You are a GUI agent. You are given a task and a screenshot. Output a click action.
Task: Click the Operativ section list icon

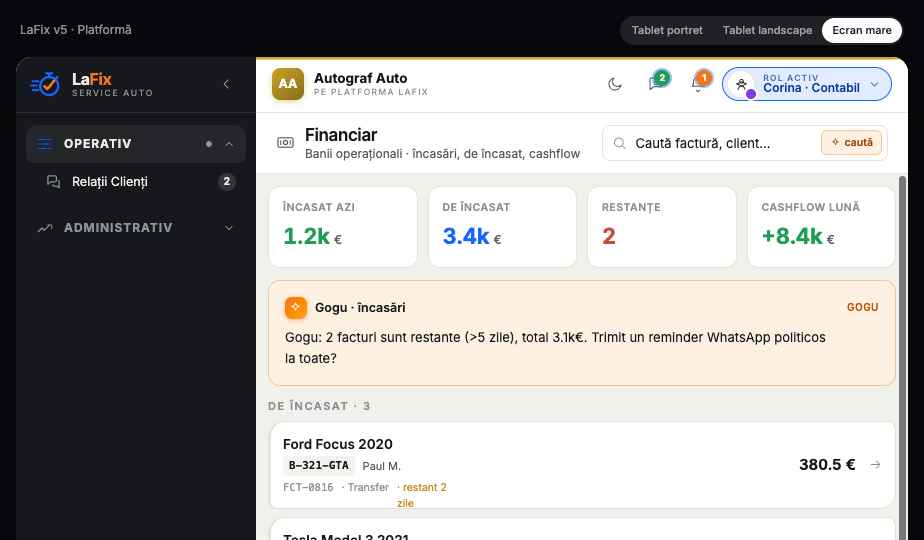44,144
